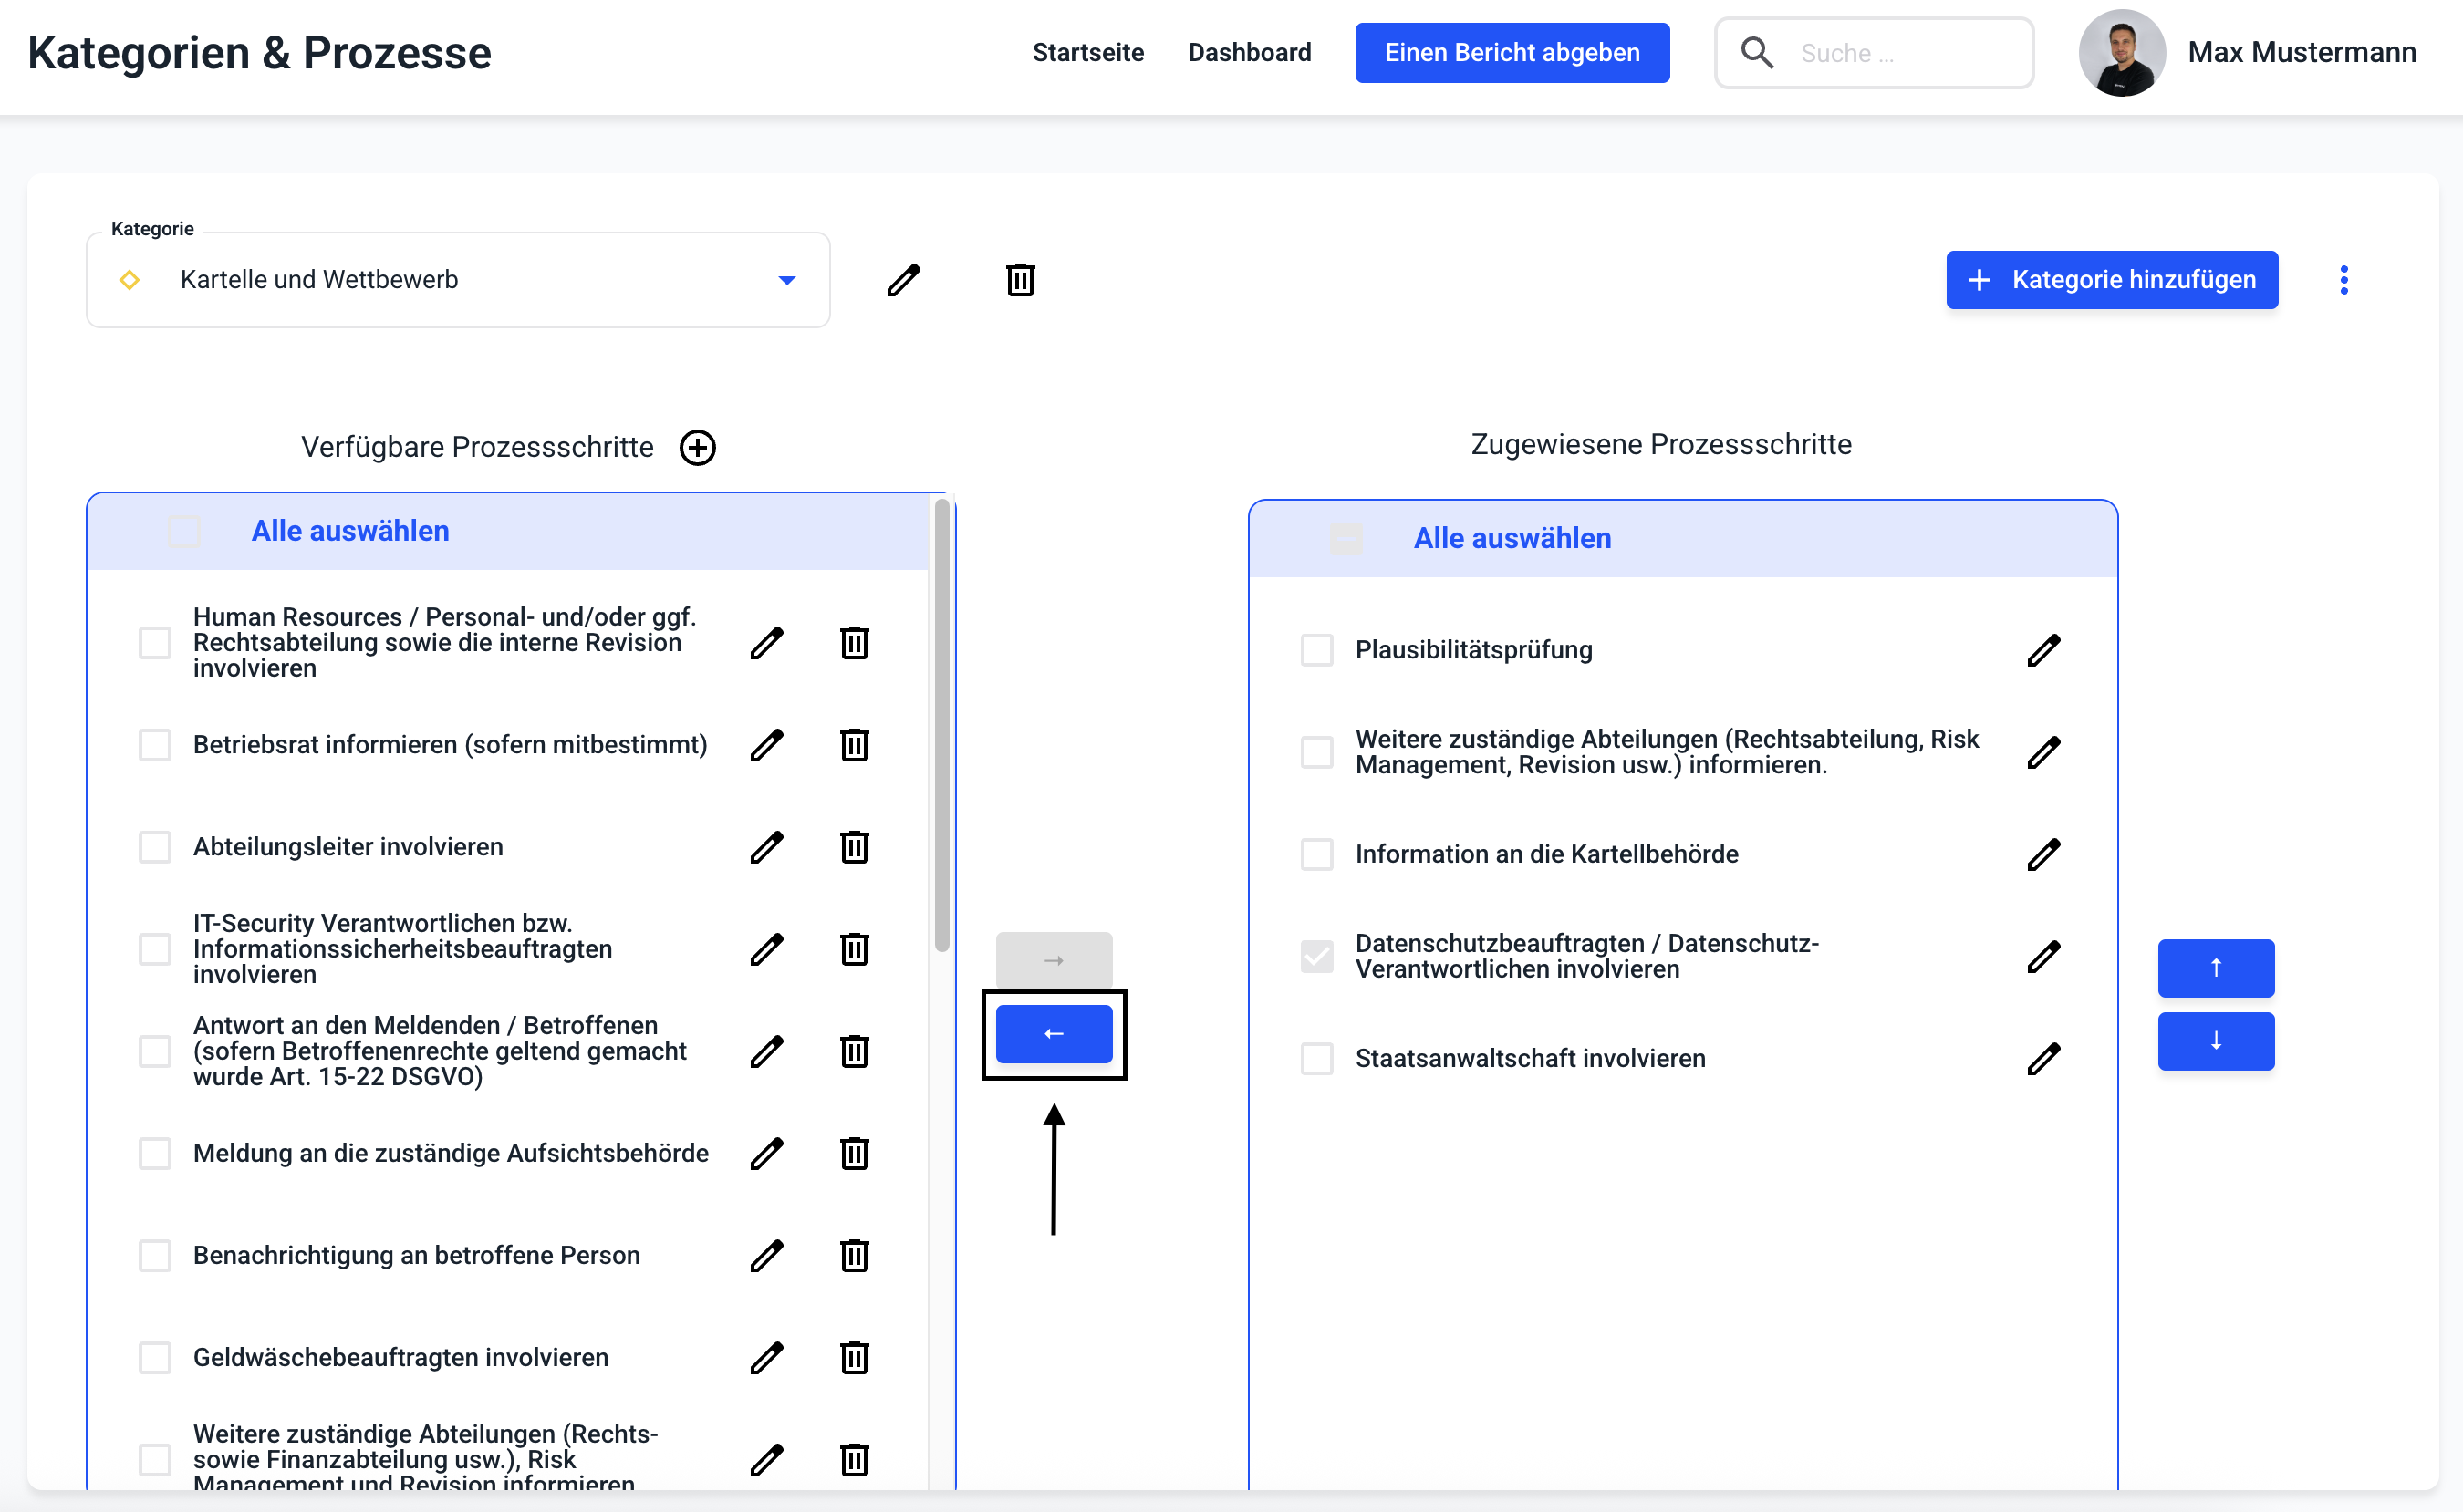
Task: Open the three-dot more options menu
Action: [2343, 280]
